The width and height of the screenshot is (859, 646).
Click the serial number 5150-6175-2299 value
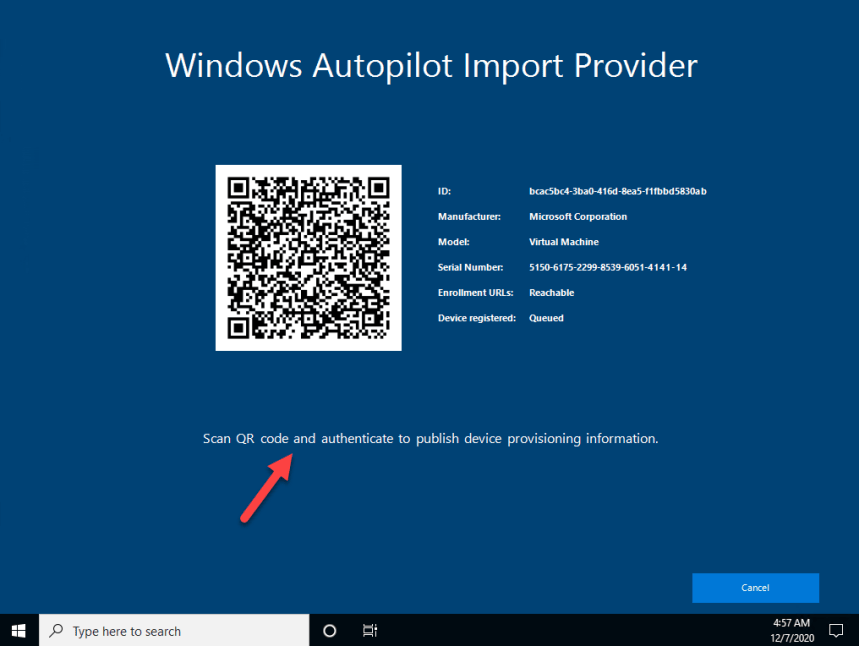coord(608,267)
